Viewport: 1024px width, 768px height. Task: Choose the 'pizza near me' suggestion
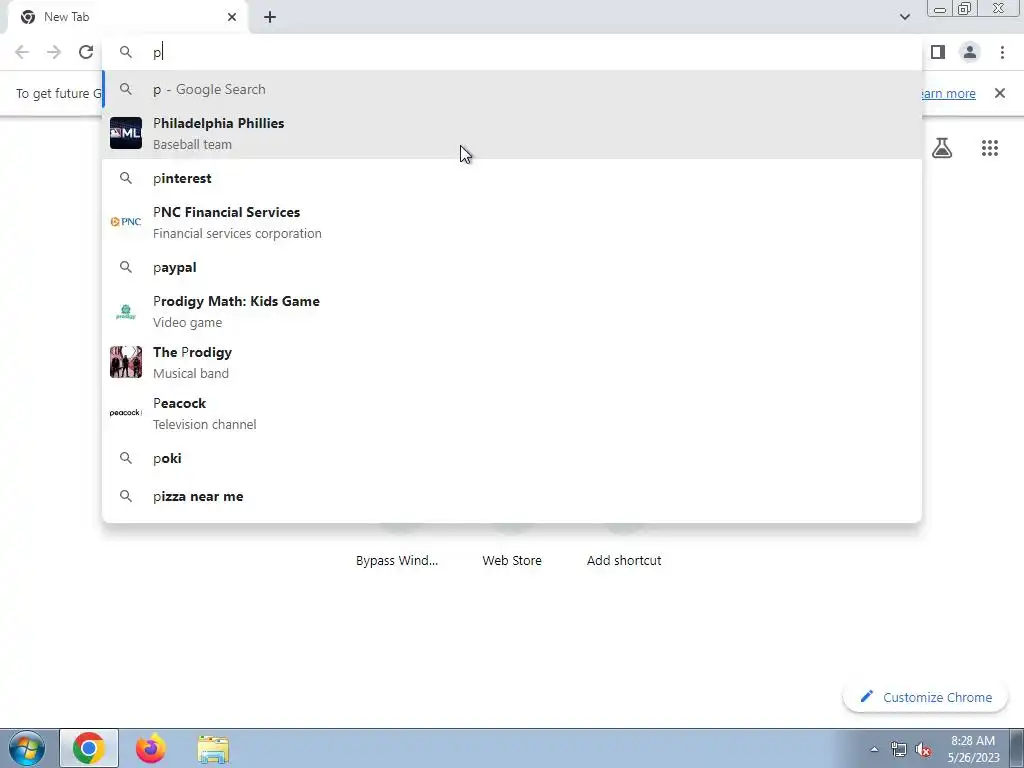tap(512, 496)
